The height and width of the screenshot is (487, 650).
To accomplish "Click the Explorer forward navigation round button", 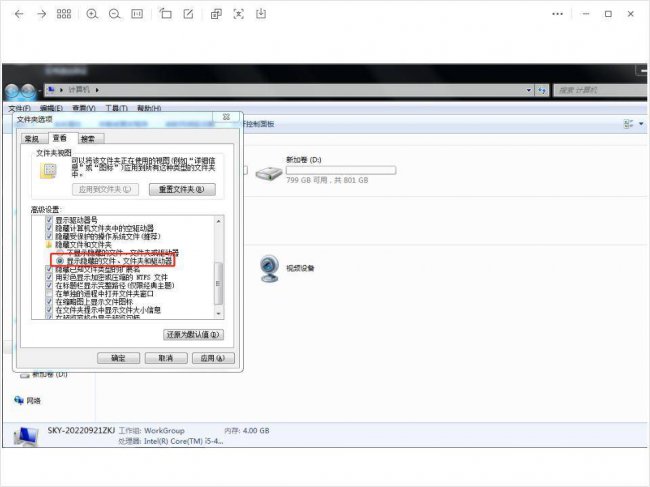I will (x=28, y=91).
